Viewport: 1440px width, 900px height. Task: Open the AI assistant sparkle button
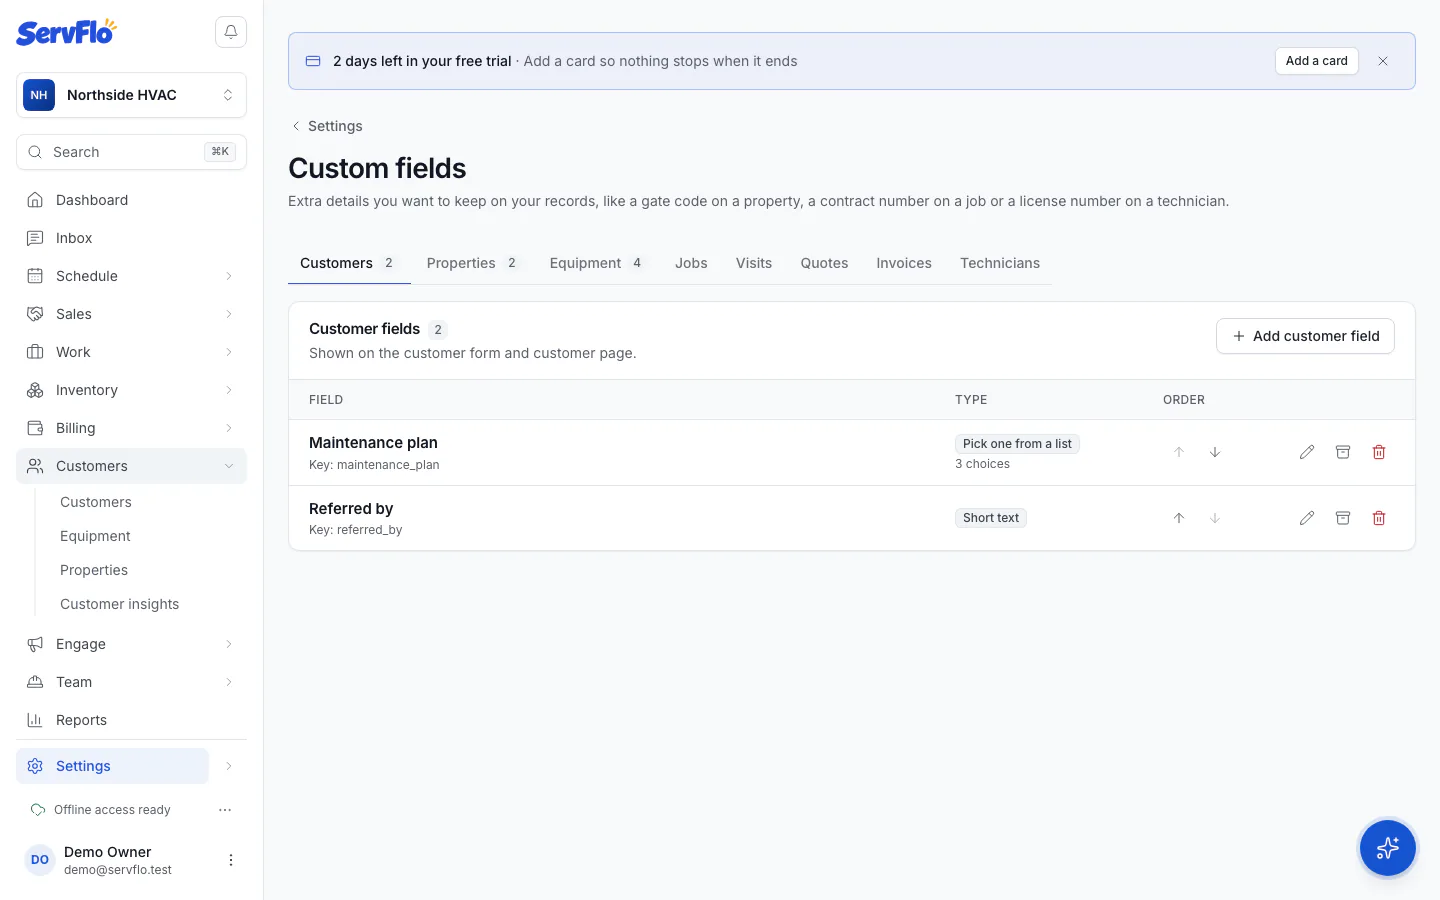1388,848
